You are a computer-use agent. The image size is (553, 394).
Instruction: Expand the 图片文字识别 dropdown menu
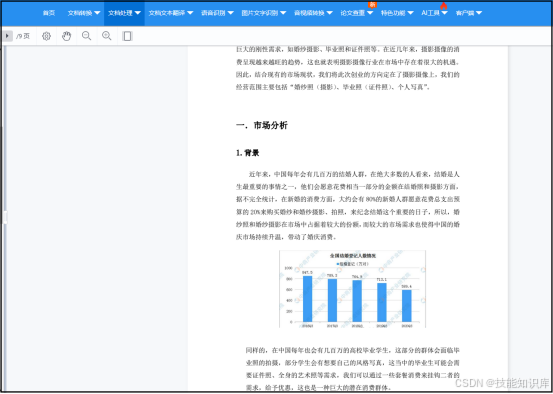pyautogui.click(x=264, y=13)
